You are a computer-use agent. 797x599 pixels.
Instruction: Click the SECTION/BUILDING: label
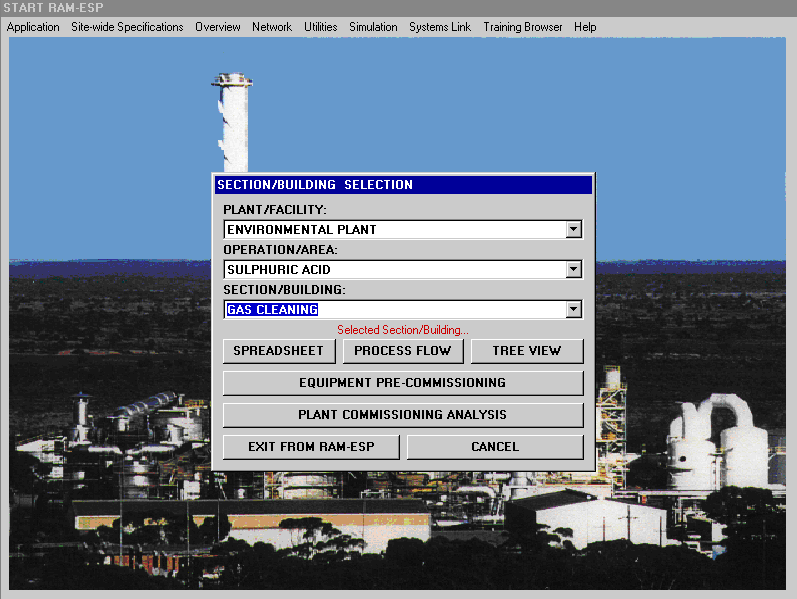(x=285, y=290)
